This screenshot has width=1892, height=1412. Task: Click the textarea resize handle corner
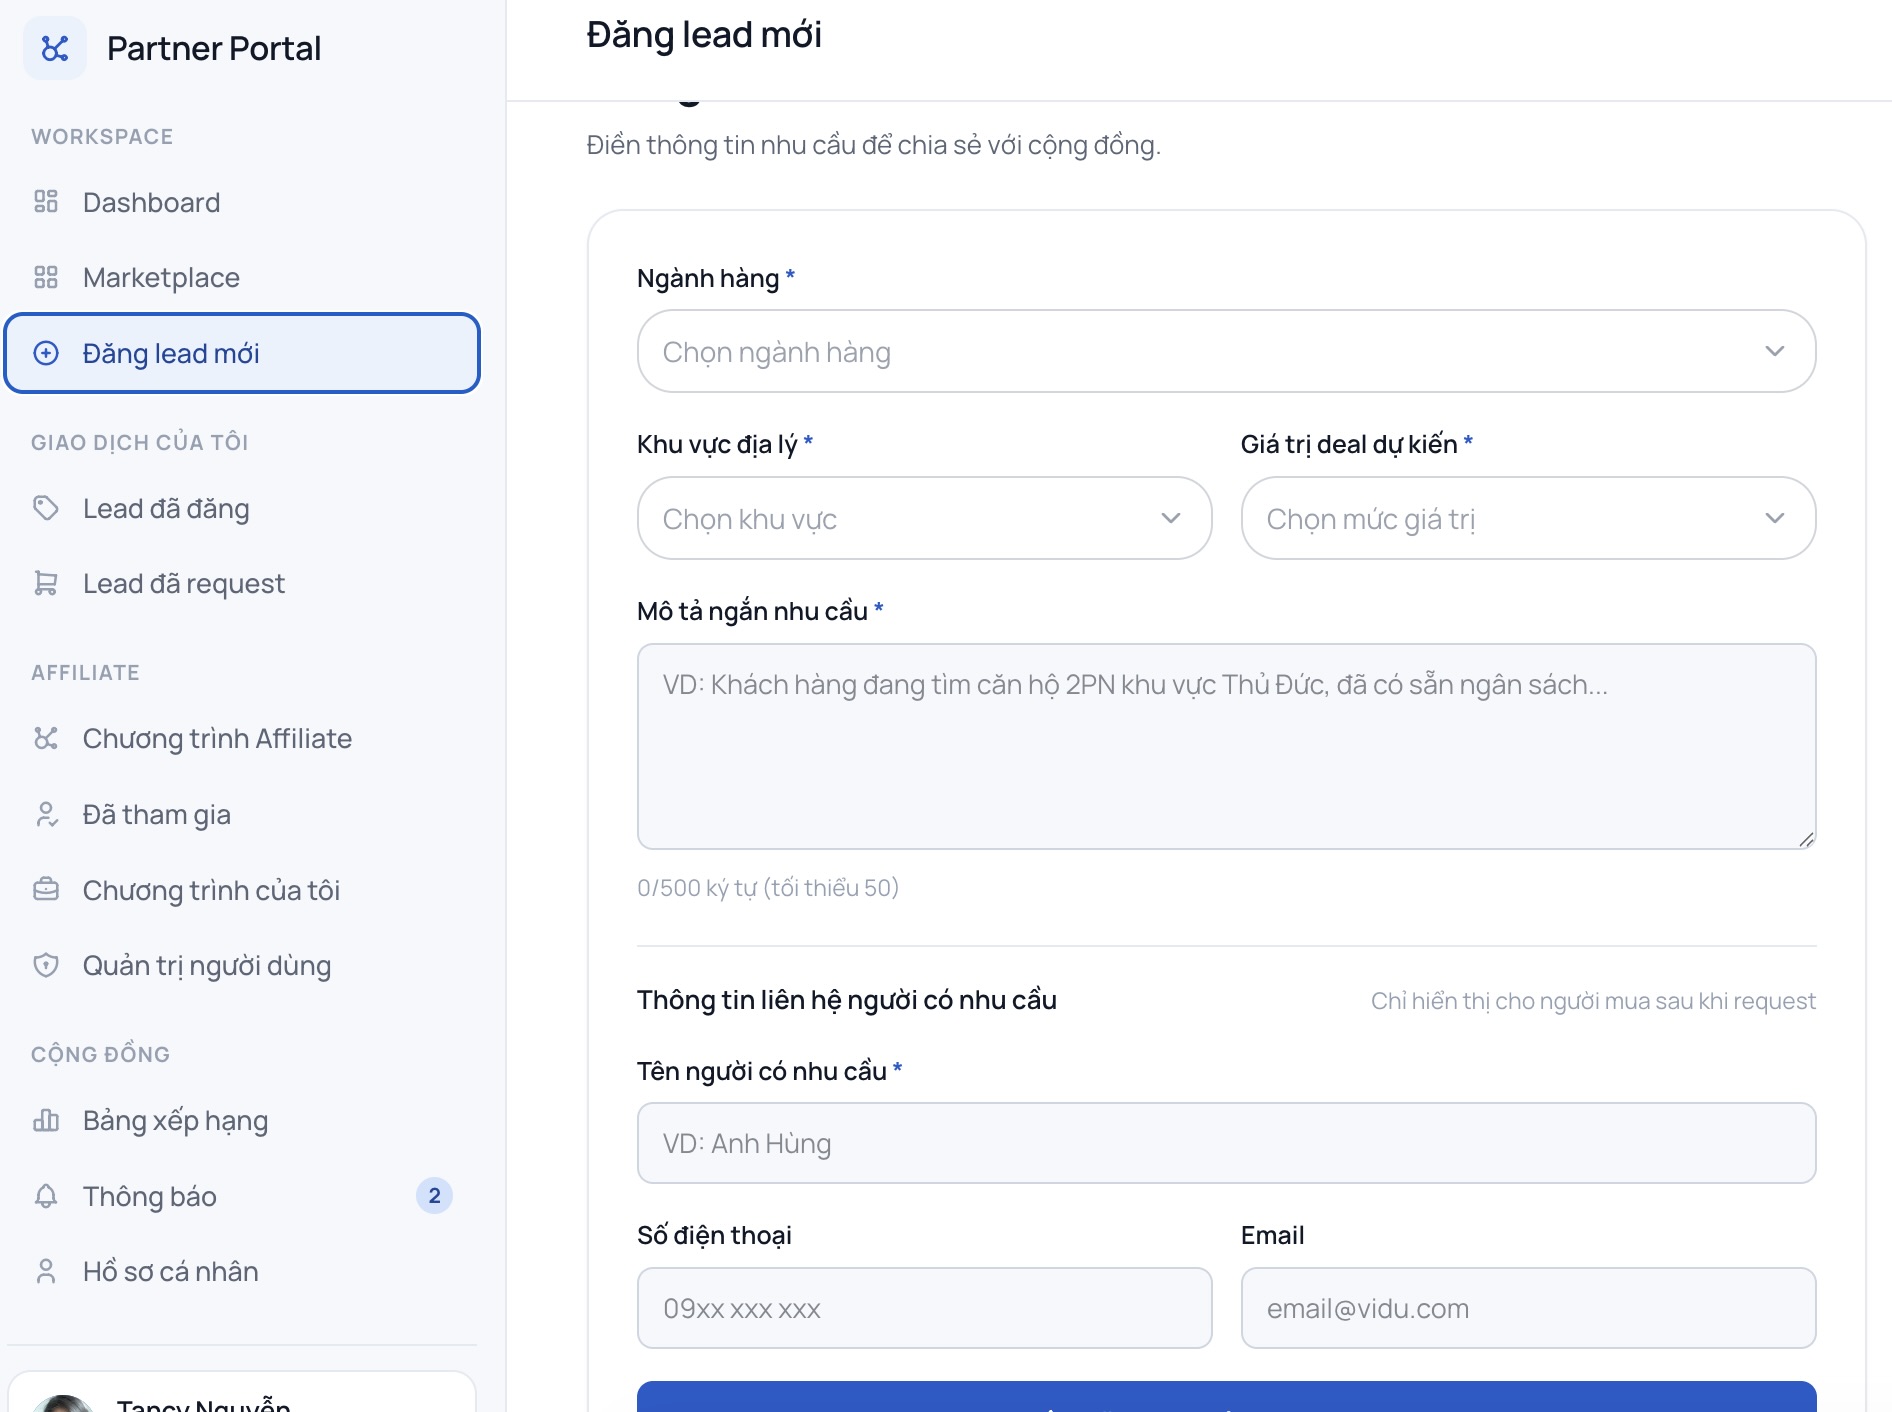tap(1806, 840)
